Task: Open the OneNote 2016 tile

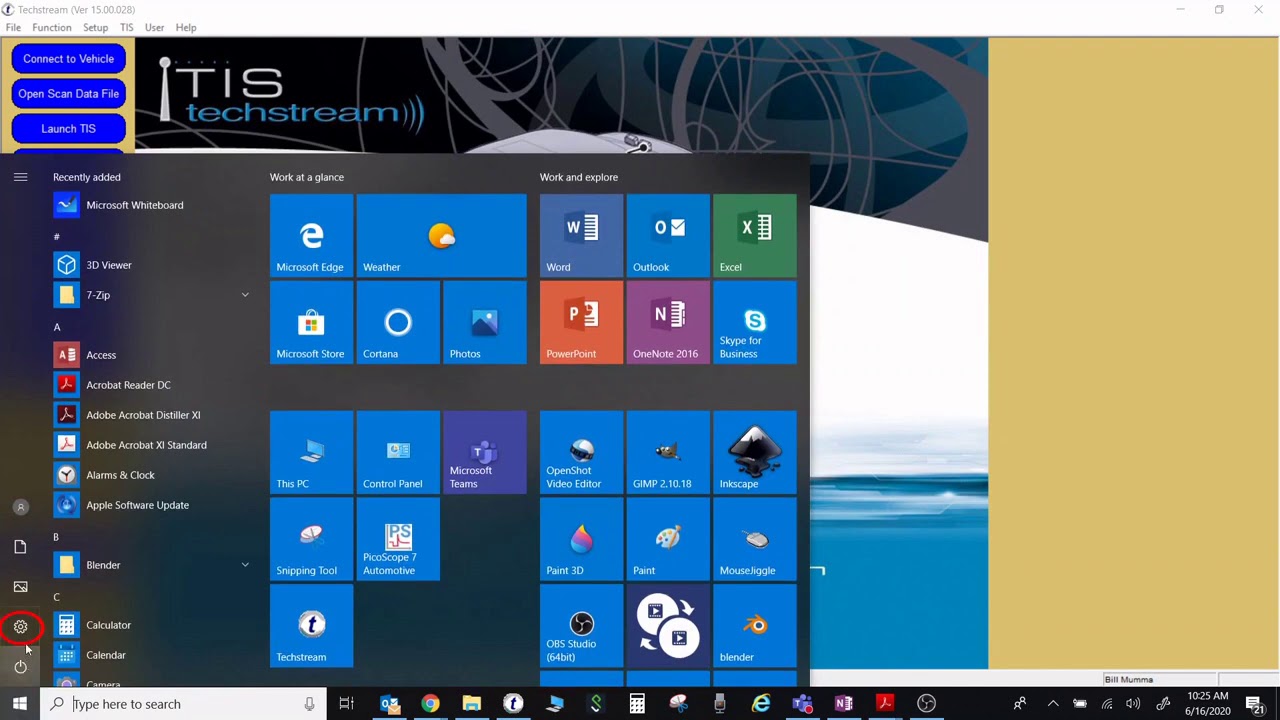Action: 668,322
